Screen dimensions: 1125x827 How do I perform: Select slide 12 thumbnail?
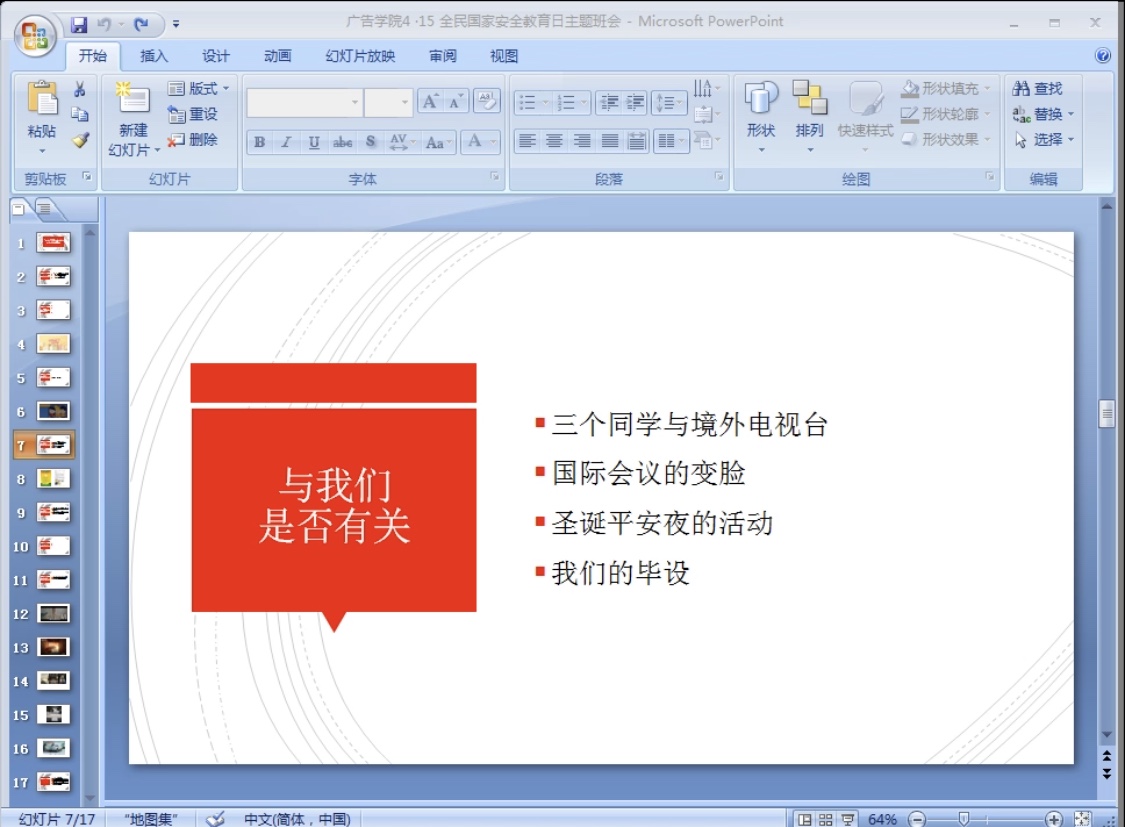(x=53, y=614)
